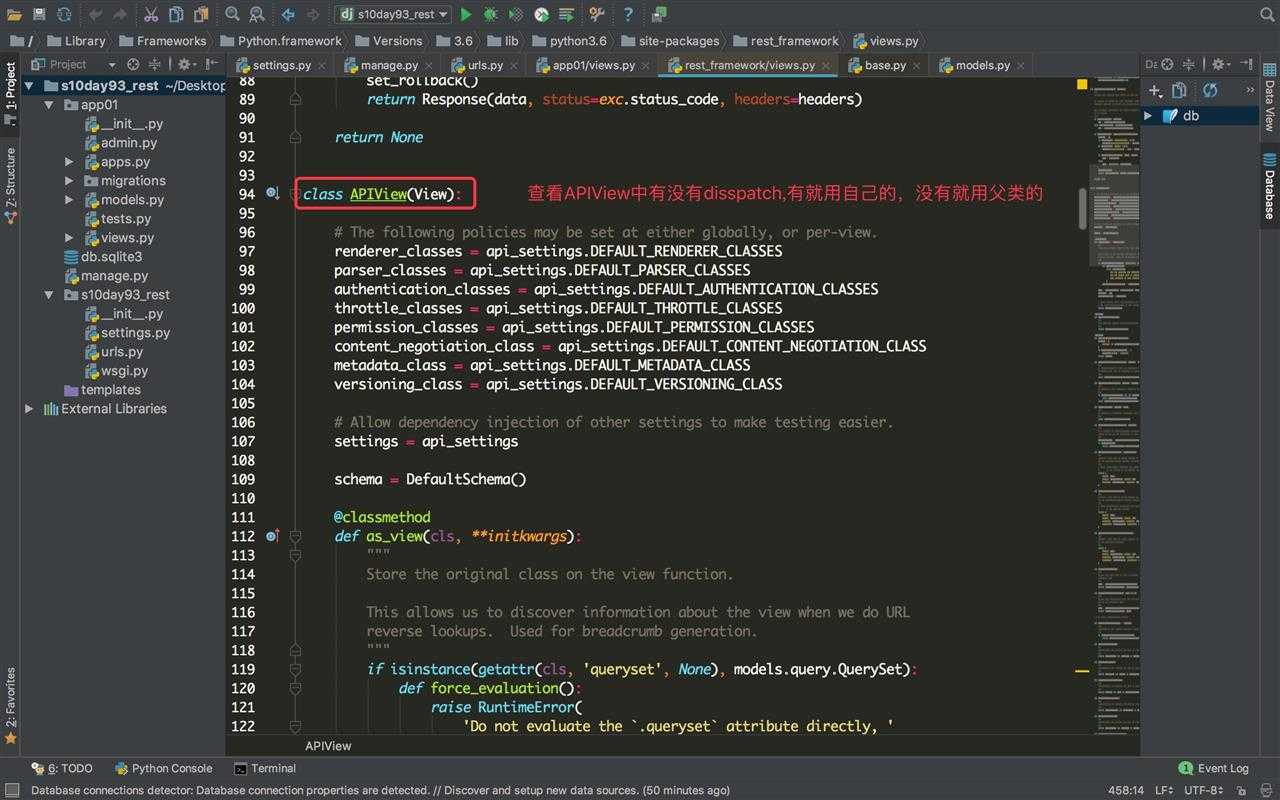This screenshot has height=800, width=1280.
Task: Run with coverage icon
Action: pyautogui.click(x=516, y=14)
